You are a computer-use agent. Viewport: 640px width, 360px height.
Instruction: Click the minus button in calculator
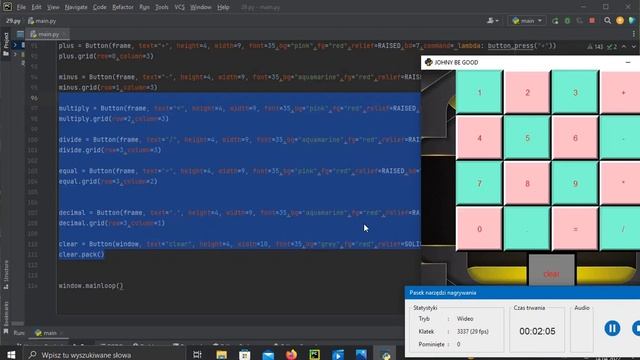tap(620, 138)
